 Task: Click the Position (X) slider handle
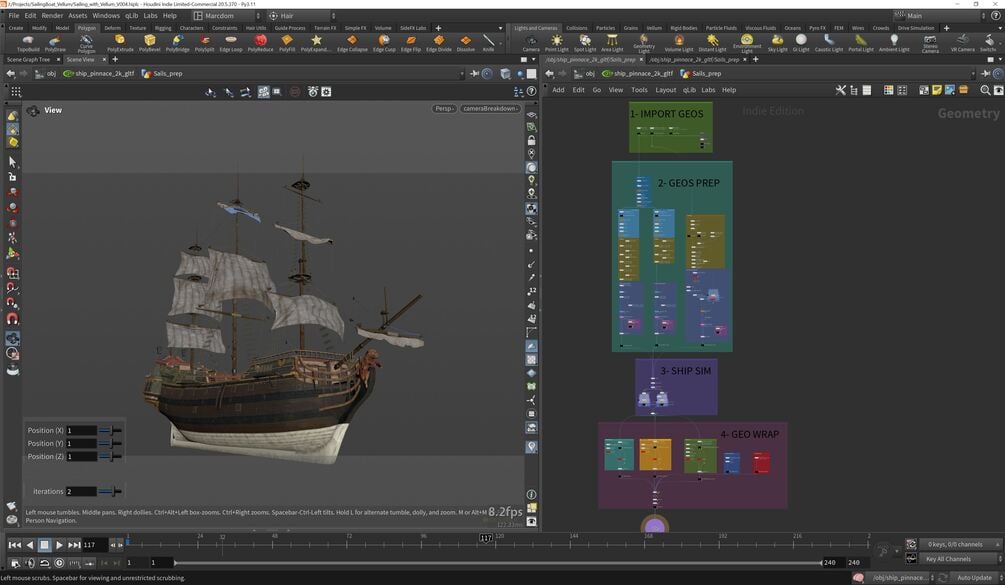coord(112,431)
